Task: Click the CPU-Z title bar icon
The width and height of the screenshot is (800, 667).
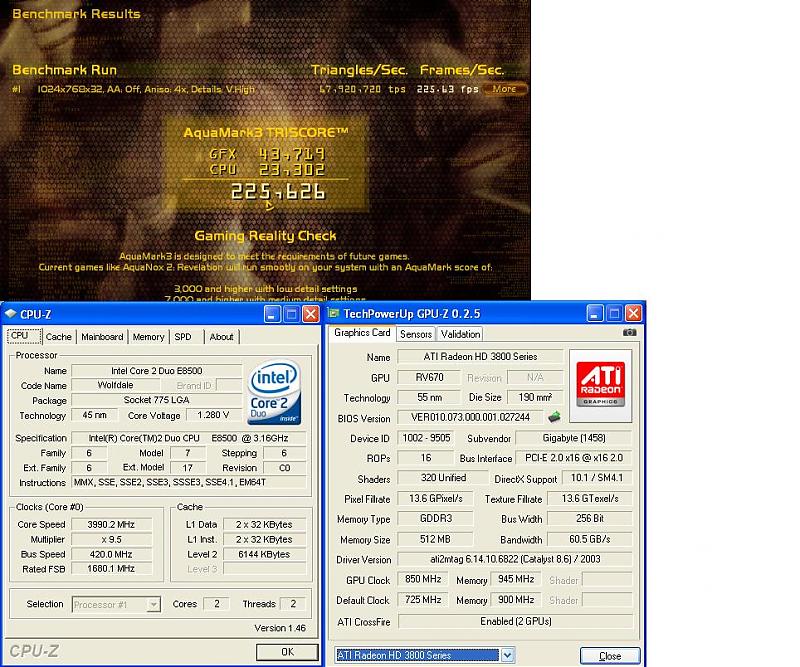Action: (x=10, y=314)
